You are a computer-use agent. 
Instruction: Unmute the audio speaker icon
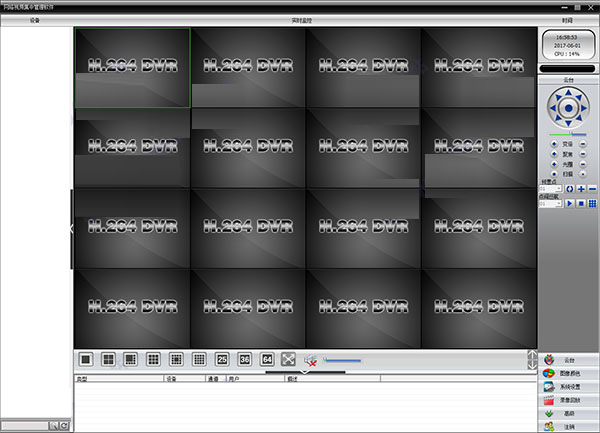click(310, 359)
